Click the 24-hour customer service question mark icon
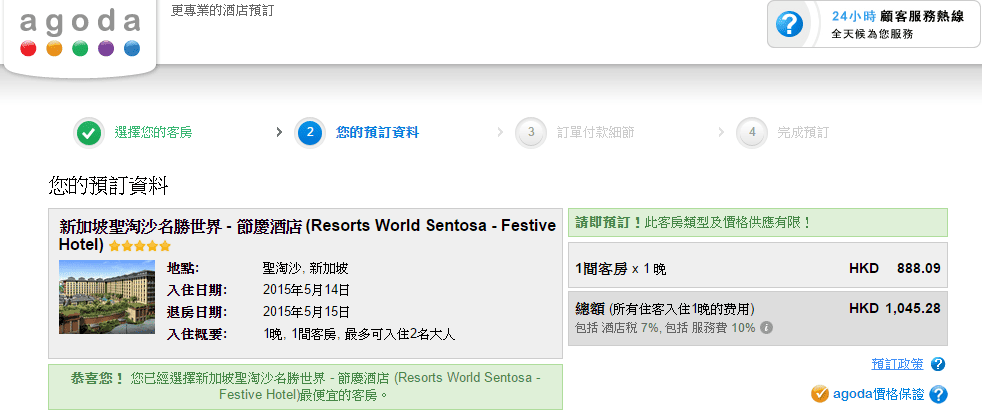 [x=792, y=24]
